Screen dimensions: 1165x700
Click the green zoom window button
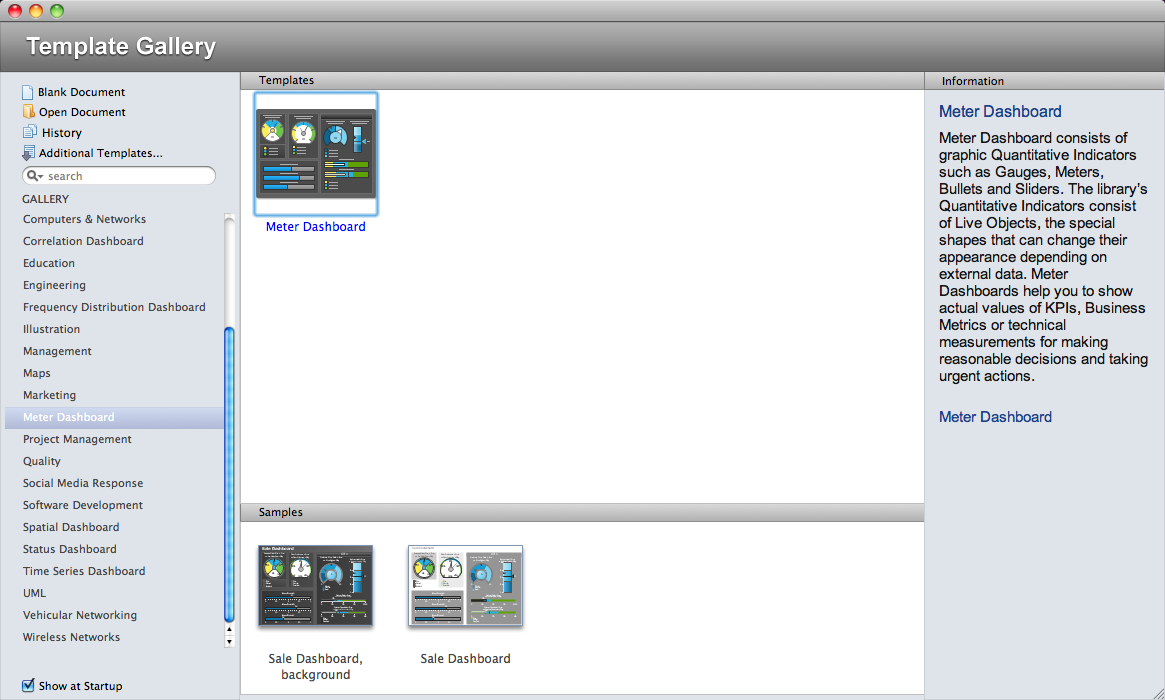(57, 10)
